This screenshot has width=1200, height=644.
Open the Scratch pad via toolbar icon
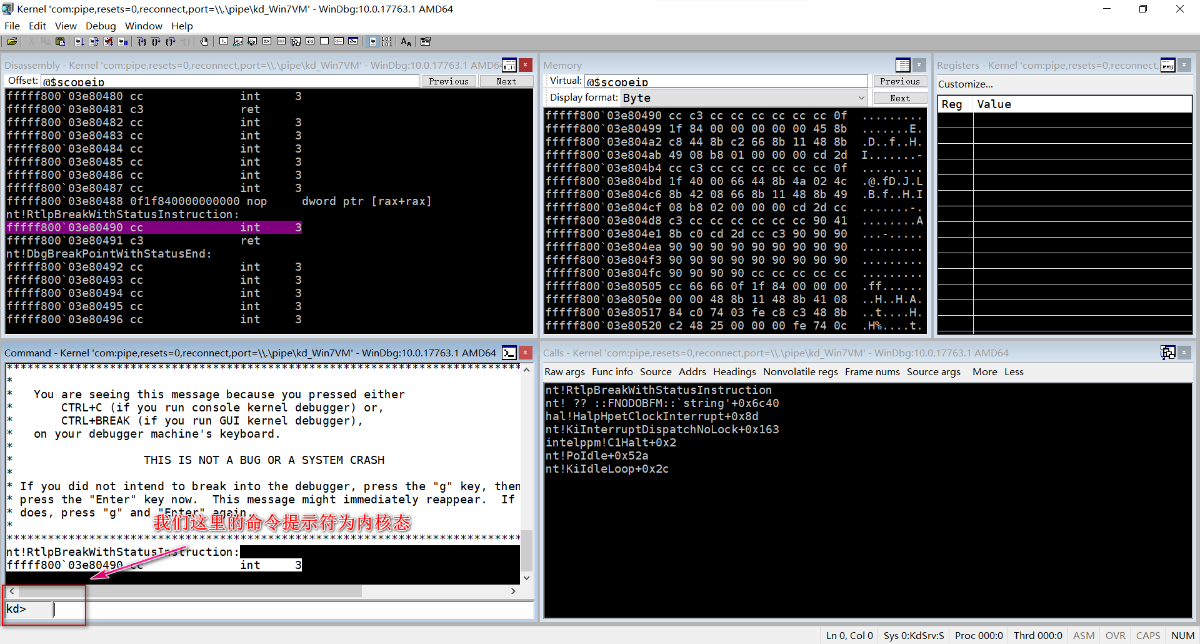coord(324,42)
